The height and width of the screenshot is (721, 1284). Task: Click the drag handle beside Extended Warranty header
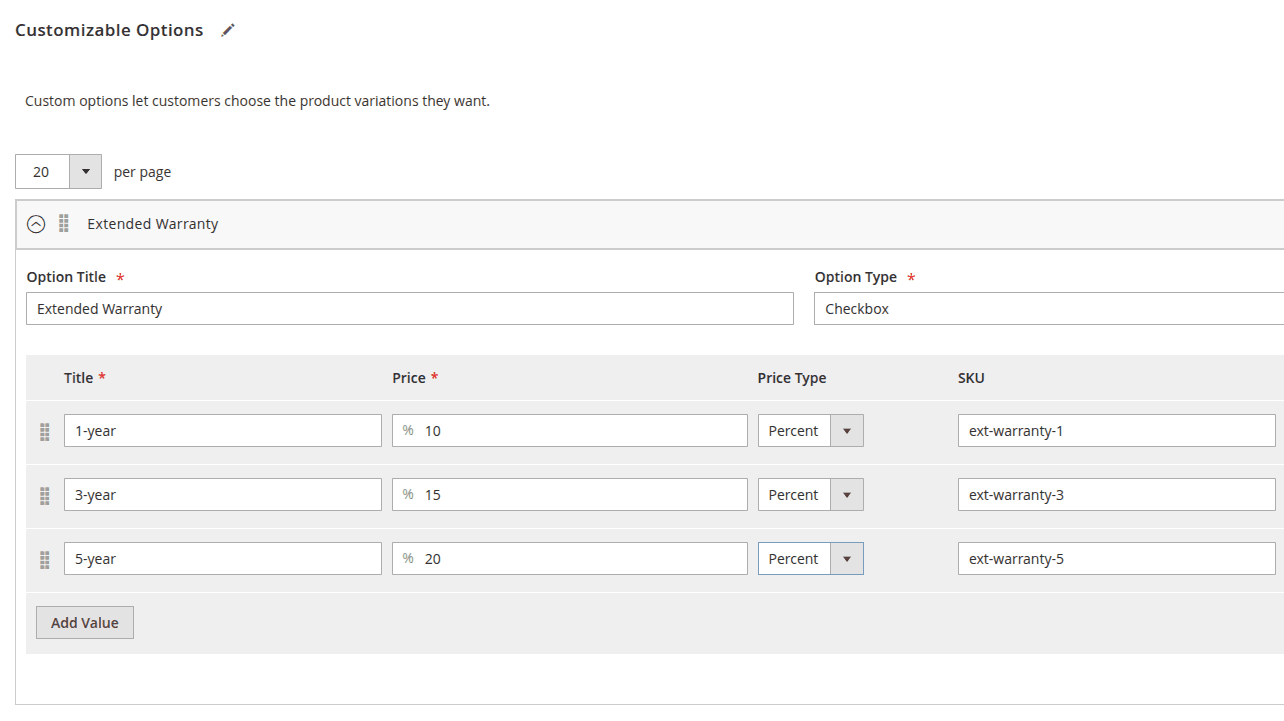pyautogui.click(x=64, y=223)
